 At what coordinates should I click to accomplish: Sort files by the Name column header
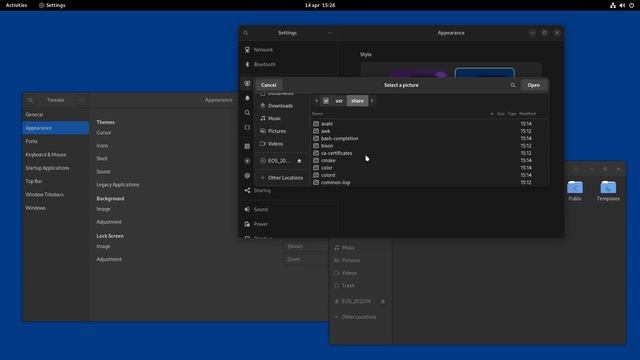pyautogui.click(x=402, y=114)
